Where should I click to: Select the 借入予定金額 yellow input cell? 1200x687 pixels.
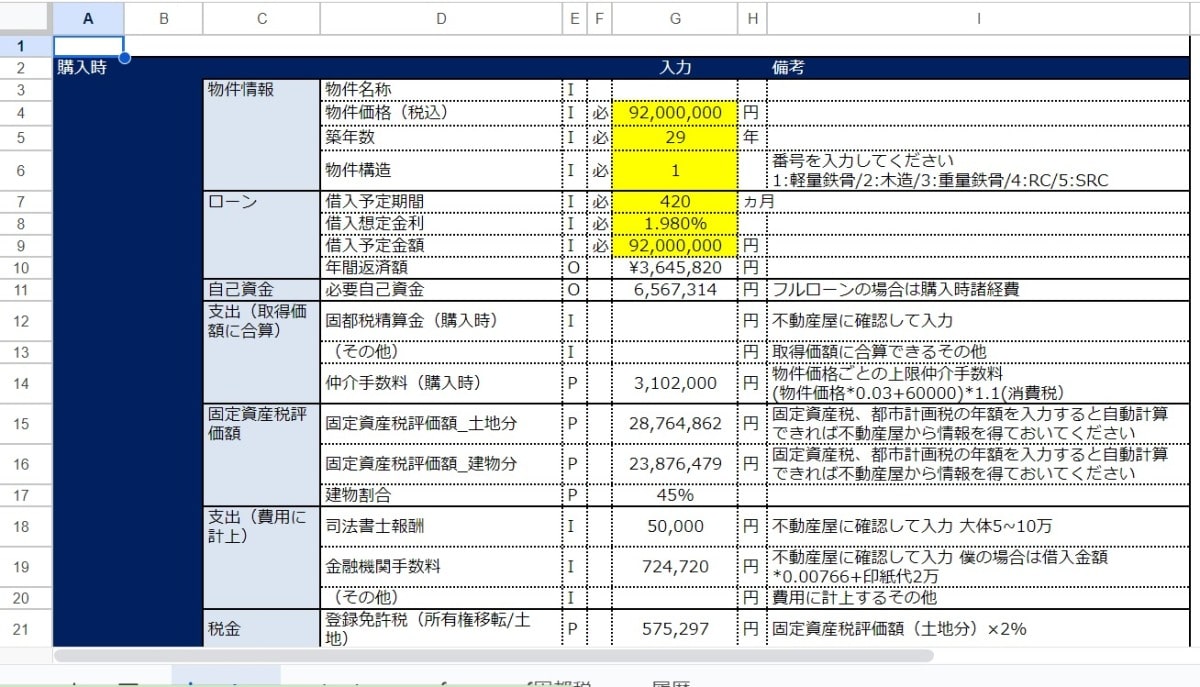675,246
